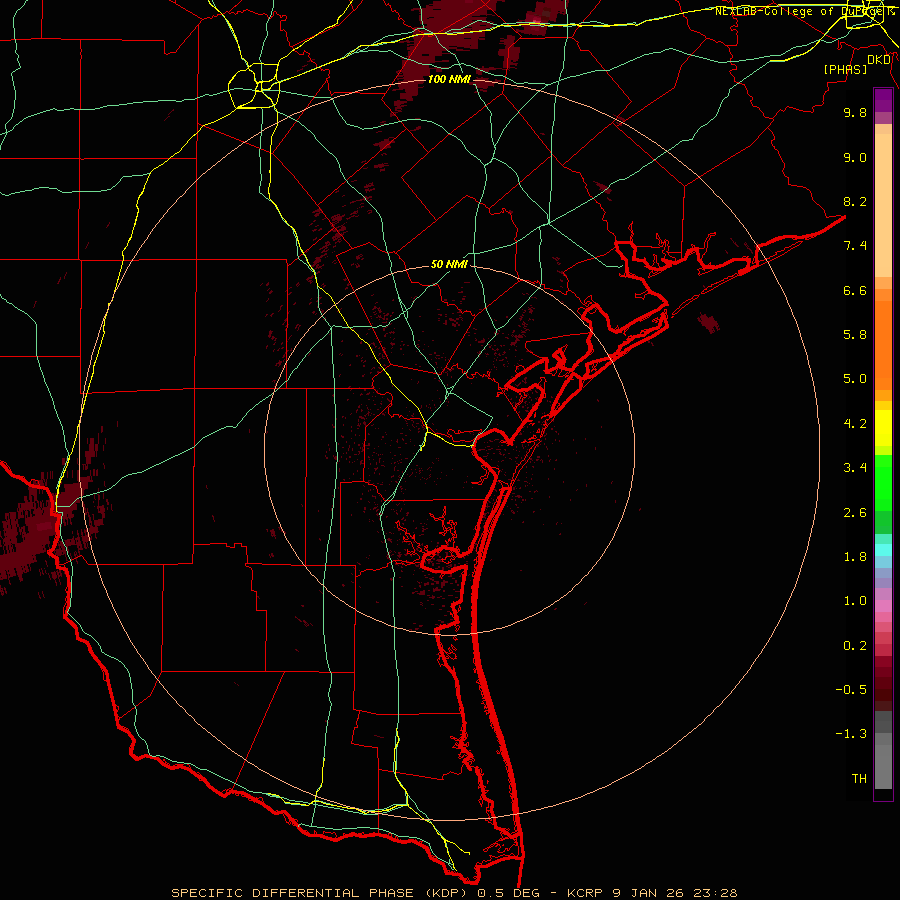Click the '4.2' value on the color scale

point(855,424)
